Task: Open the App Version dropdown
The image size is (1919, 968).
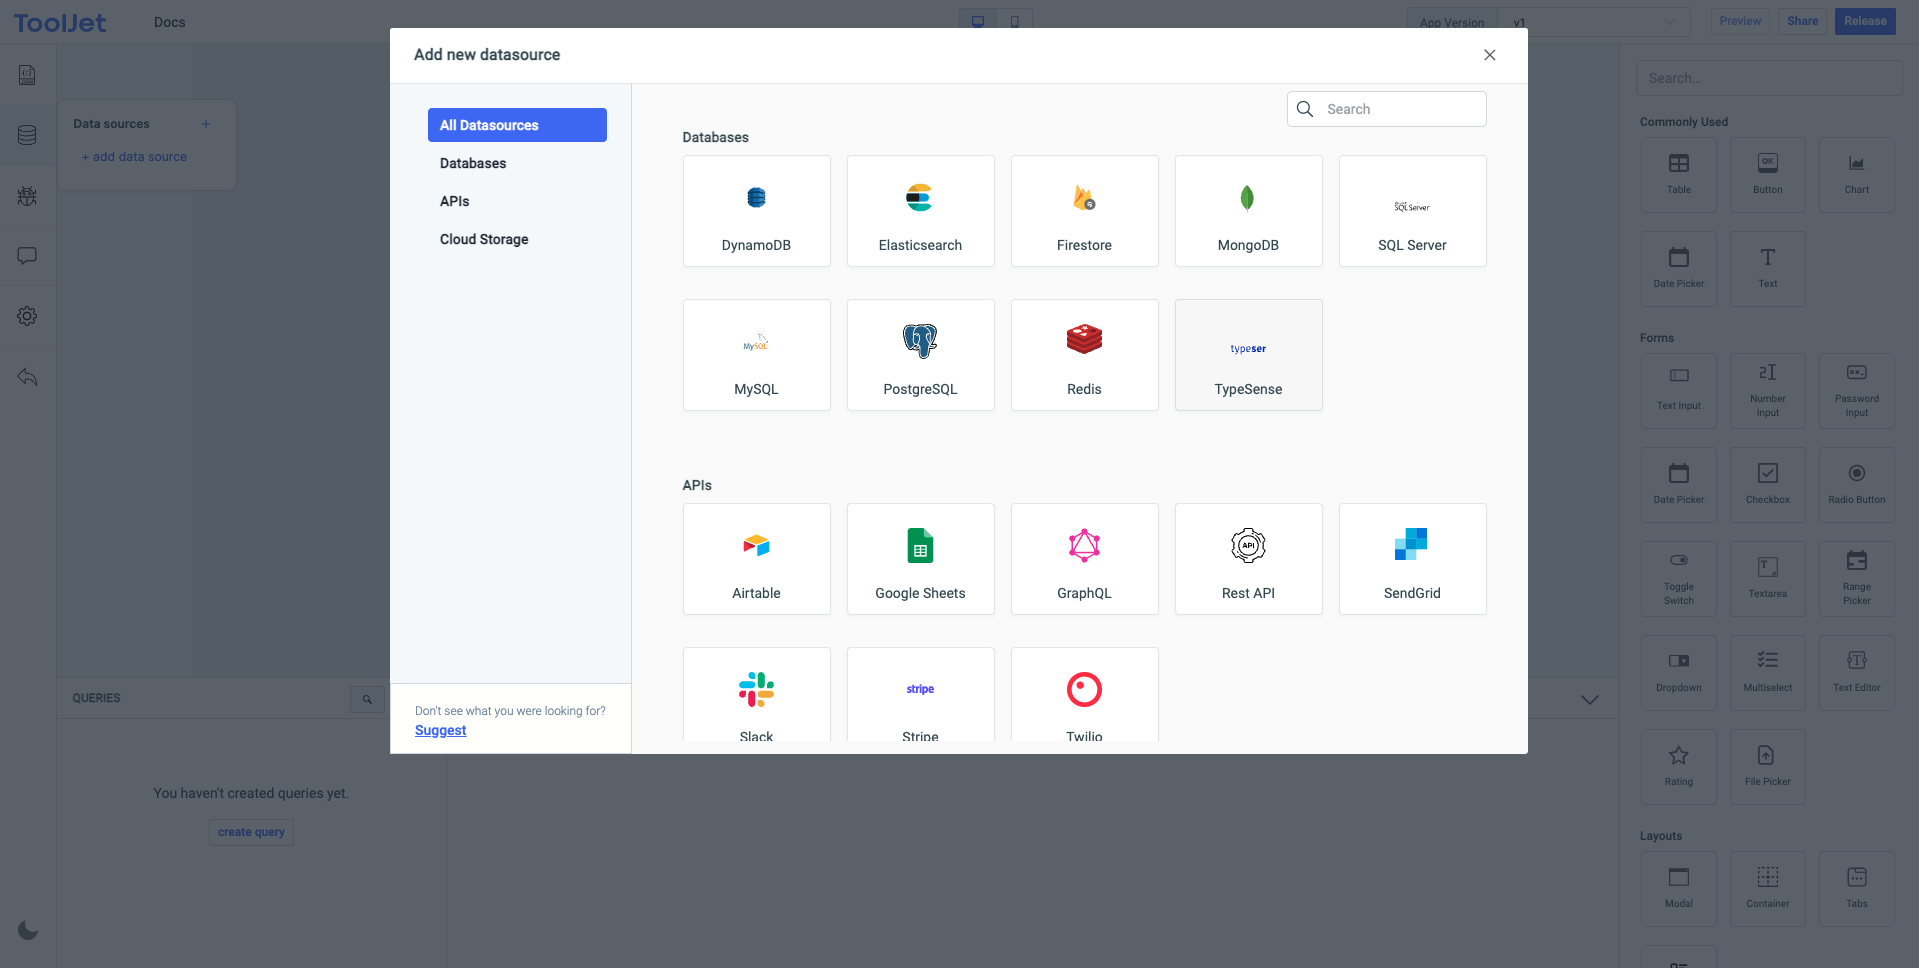Action: coord(1594,22)
